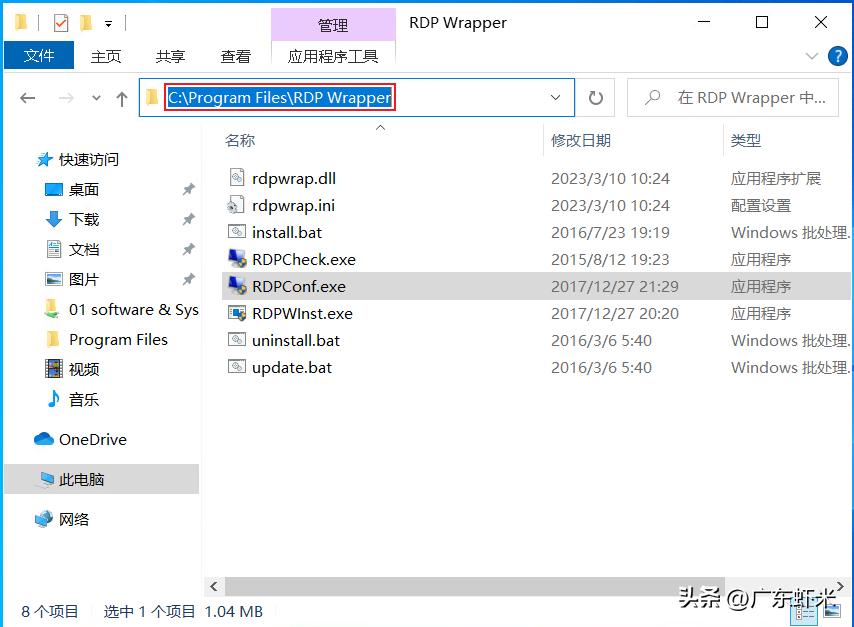Click the blue Help question mark icon
854x627 pixels.
838,56
